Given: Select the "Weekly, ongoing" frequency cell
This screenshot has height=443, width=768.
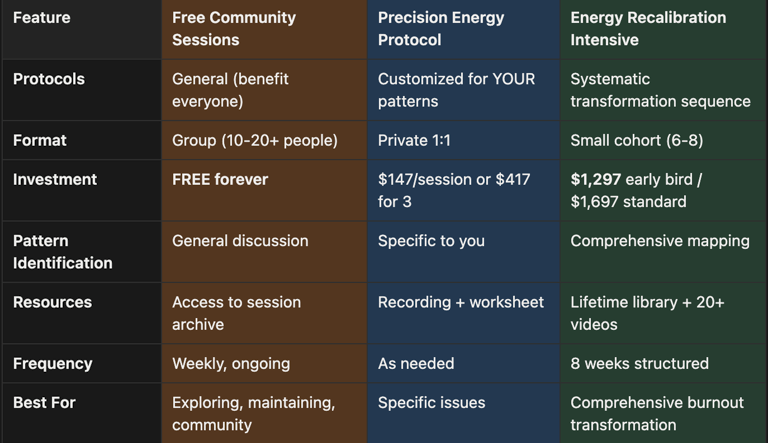Looking at the screenshot, I should 231,363.
